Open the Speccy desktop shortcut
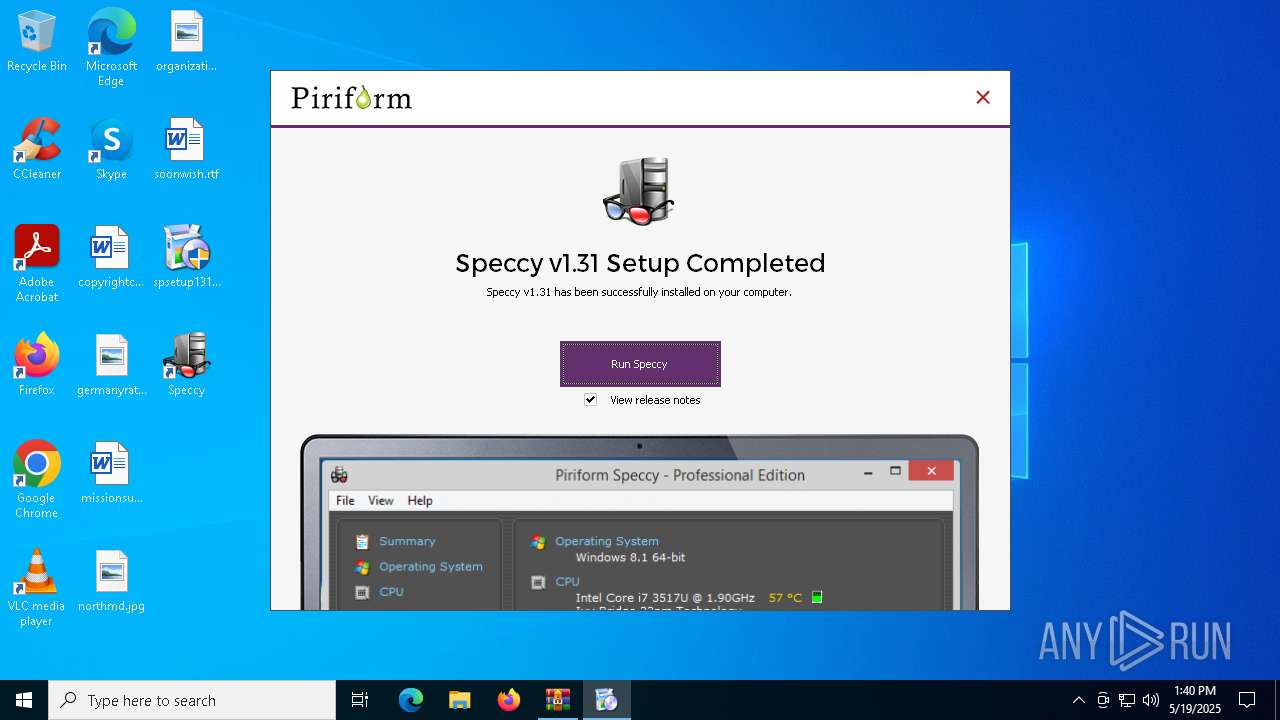Image resolution: width=1280 pixels, height=720 pixels. click(x=186, y=366)
